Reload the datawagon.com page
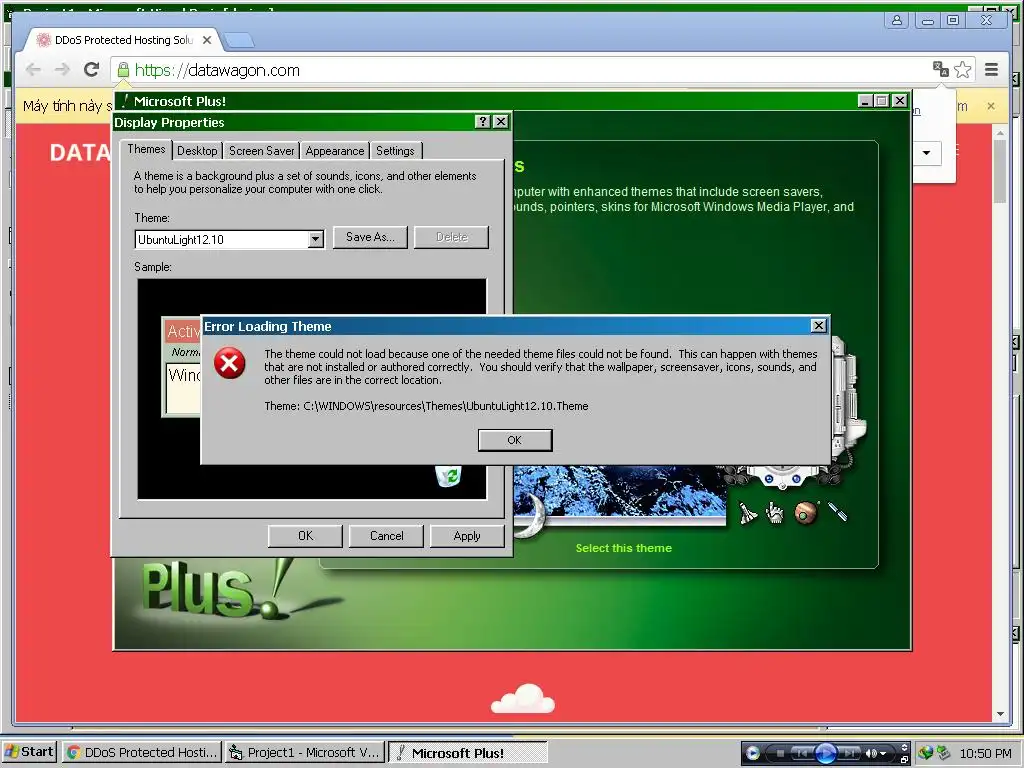1024x768 pixels. (x=91, y=70)
